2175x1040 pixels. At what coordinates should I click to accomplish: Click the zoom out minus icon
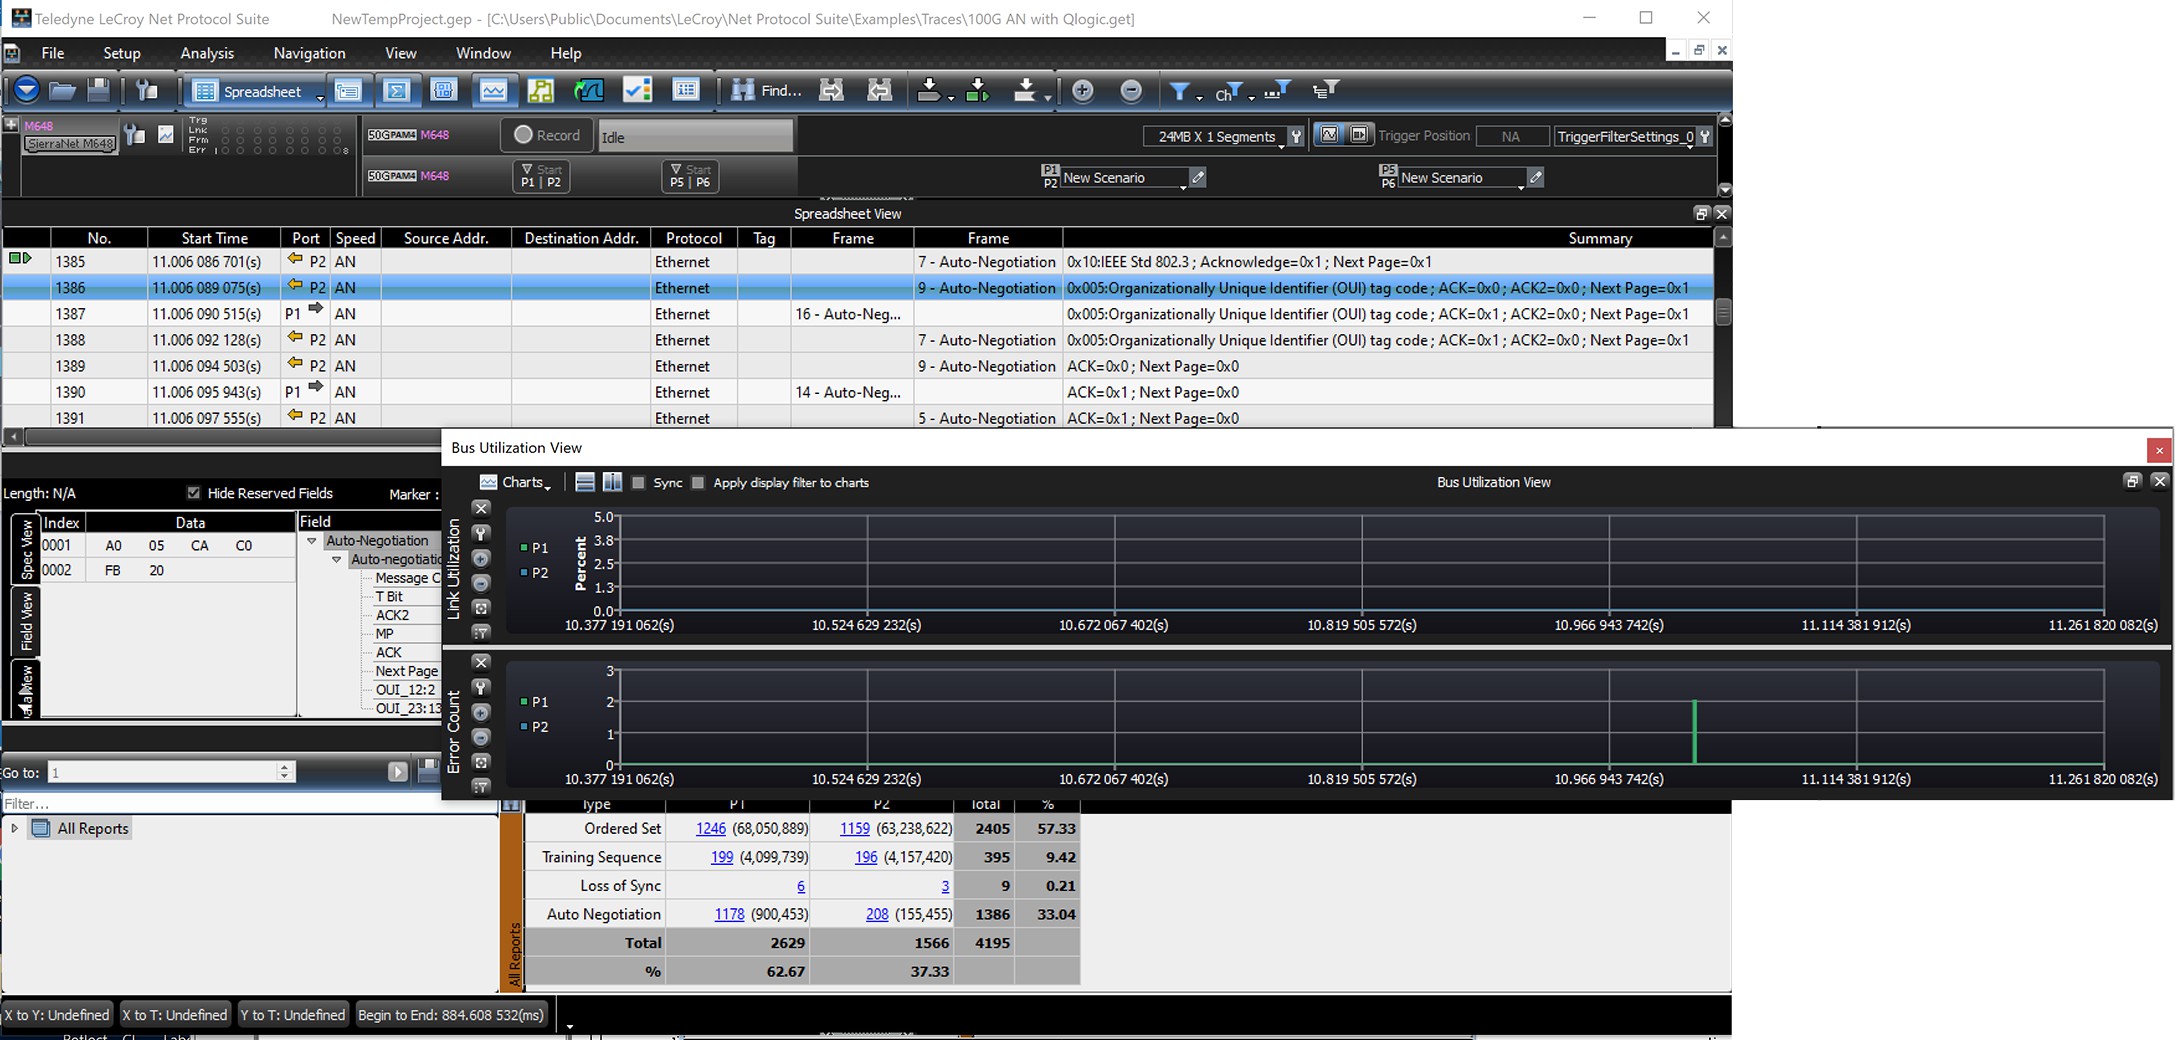(1131, 91)
